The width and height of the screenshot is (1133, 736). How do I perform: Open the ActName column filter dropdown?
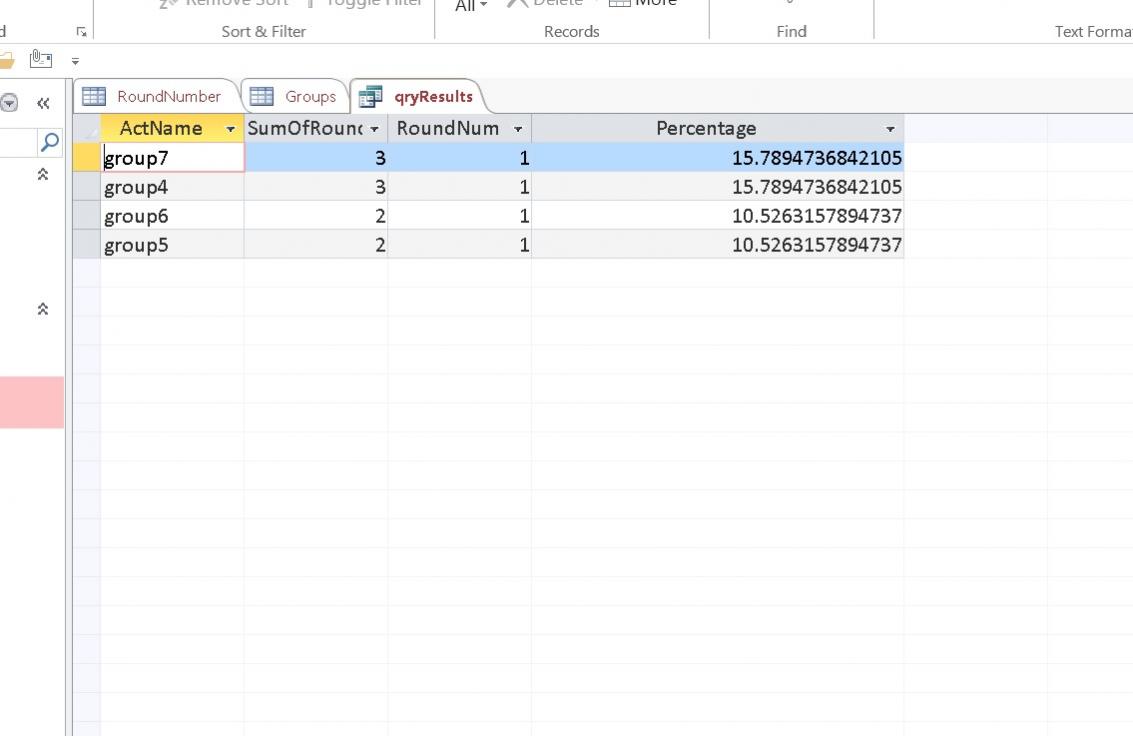click(x=231, y=129)
